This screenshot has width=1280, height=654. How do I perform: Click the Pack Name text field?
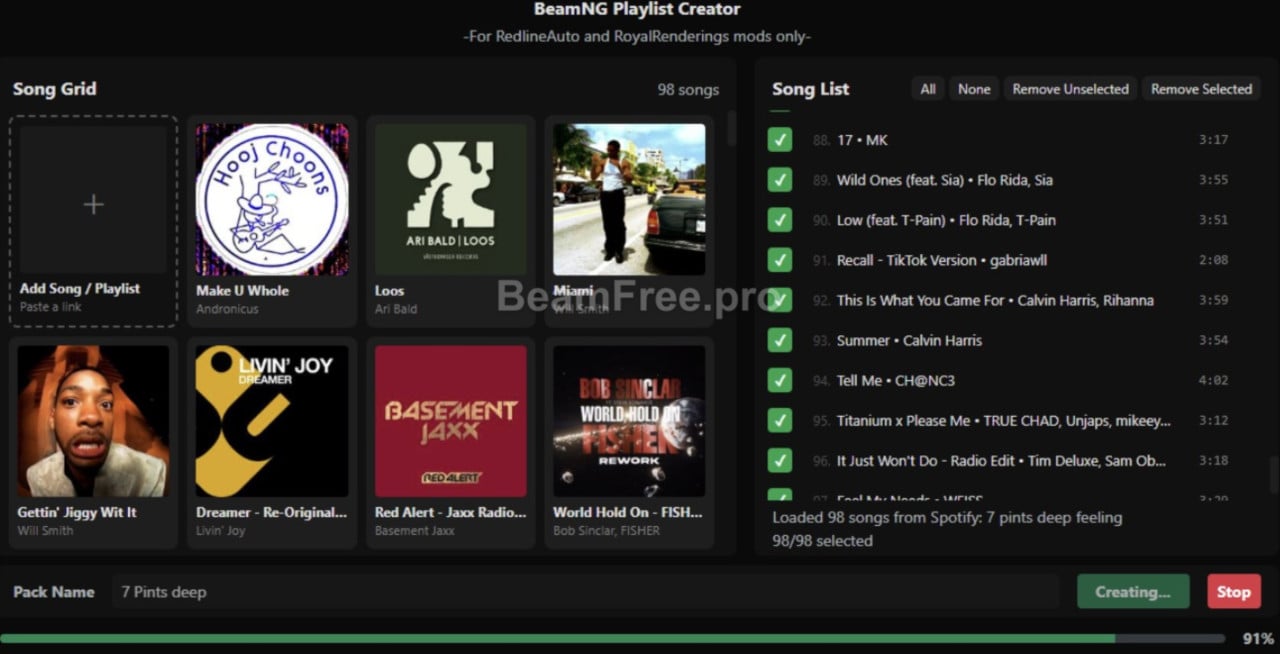[585, 592]
